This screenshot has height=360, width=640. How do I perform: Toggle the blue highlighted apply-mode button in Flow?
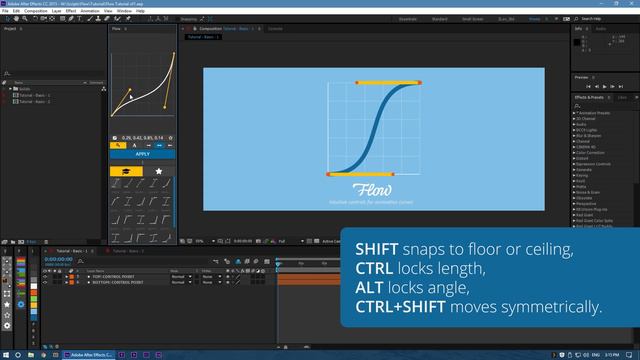[159, 145]
